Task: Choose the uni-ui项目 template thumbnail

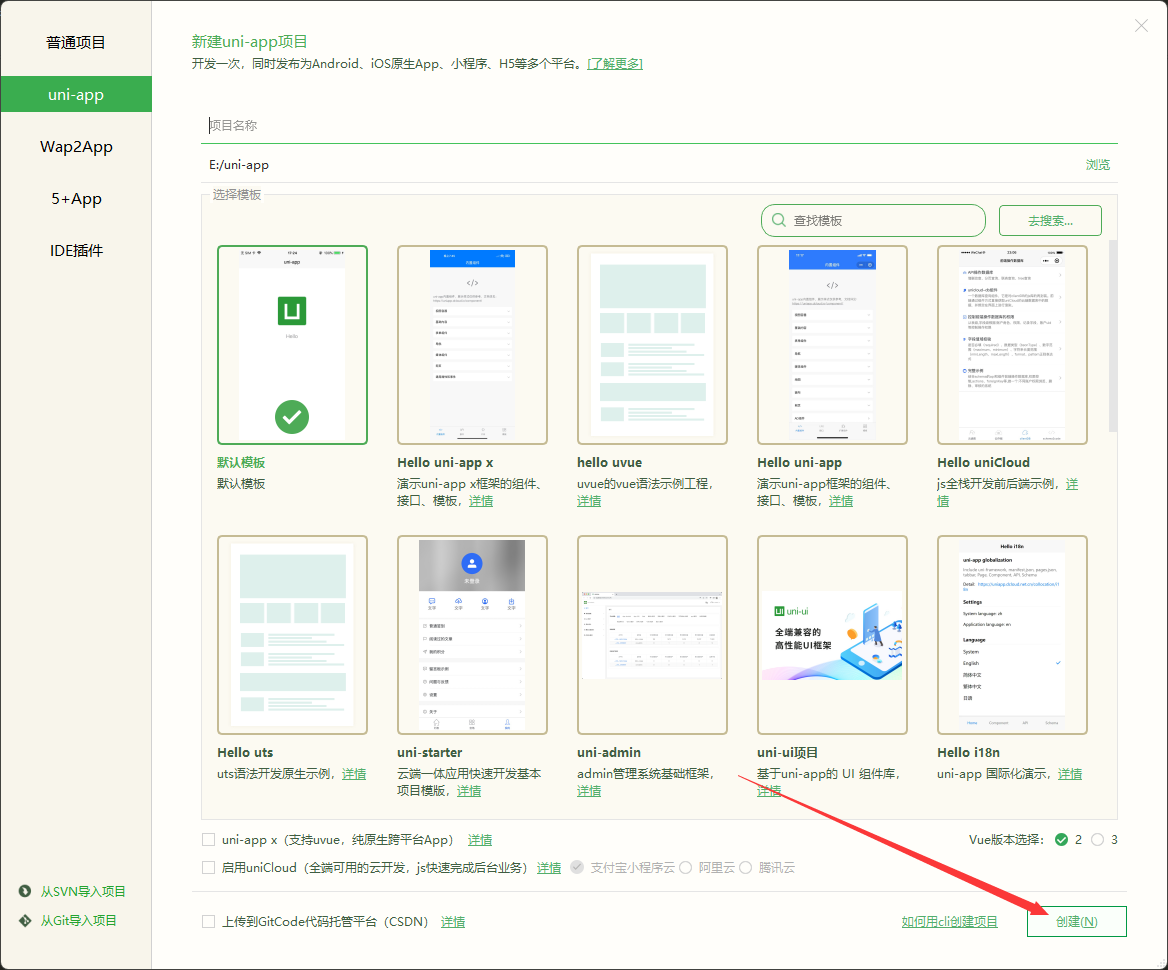Action: point(832,635)
